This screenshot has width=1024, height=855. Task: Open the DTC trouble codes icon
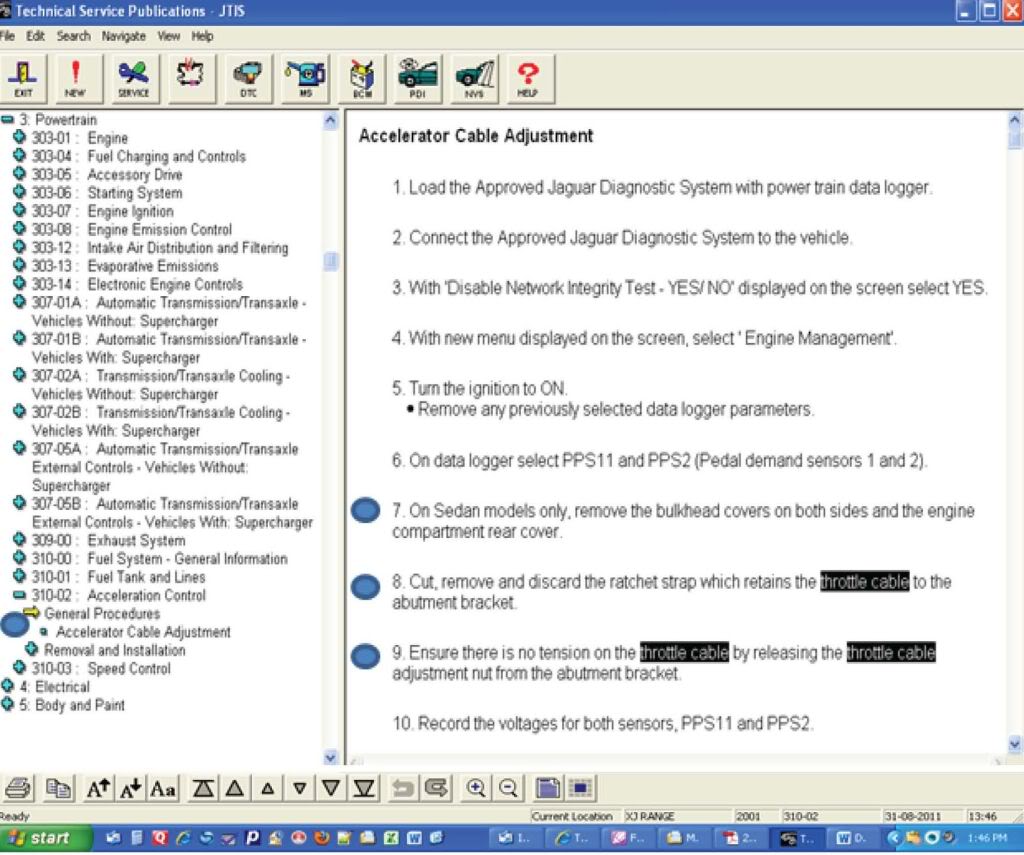click(248, 78)
